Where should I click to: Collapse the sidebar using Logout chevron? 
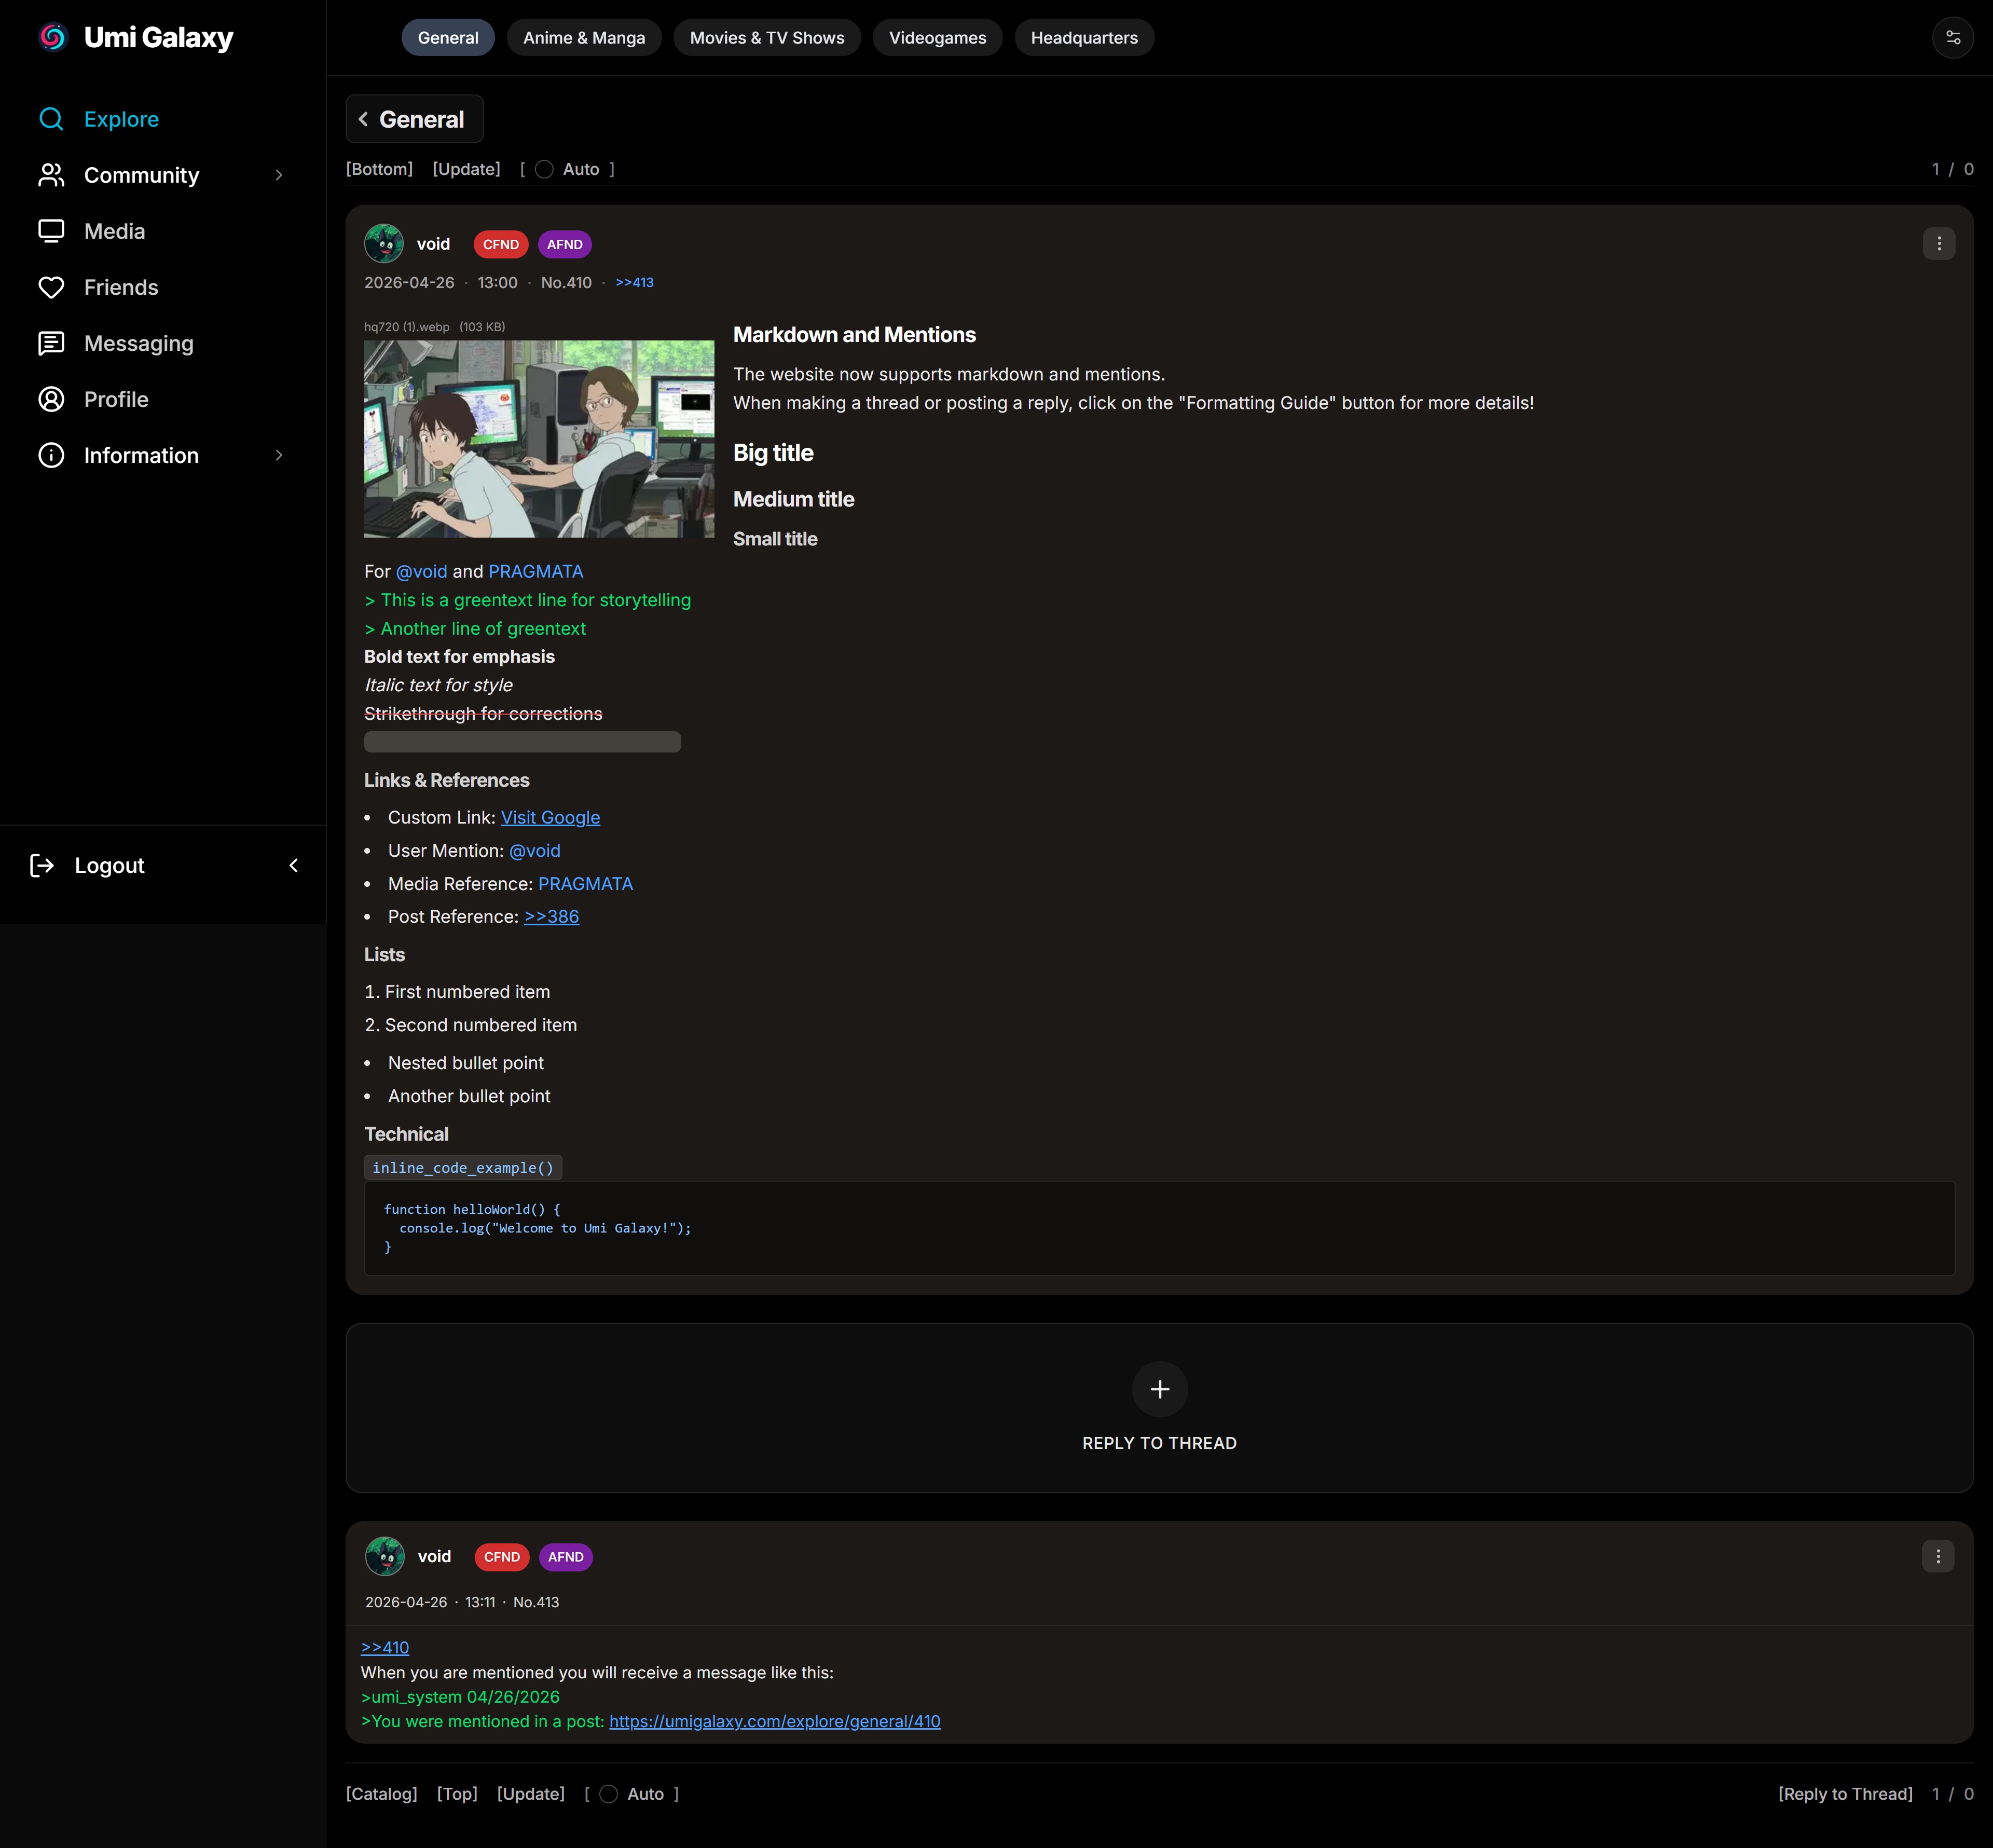[293, 865]
